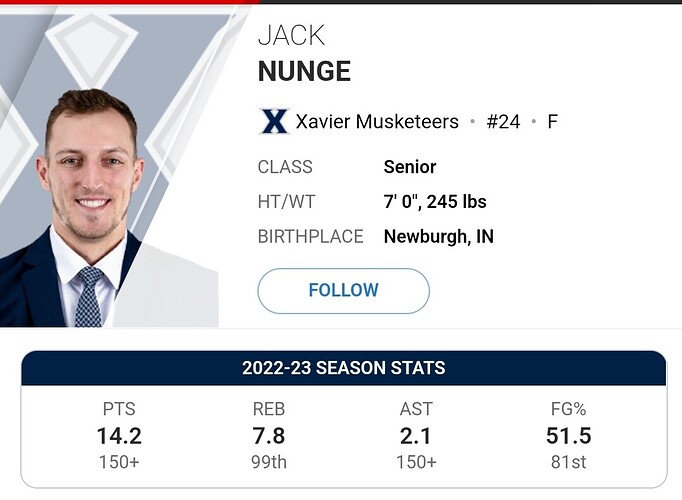This screenshot has width=682, height=500.
Task: Tap the FOLLOW button
Action: point(343,291)
